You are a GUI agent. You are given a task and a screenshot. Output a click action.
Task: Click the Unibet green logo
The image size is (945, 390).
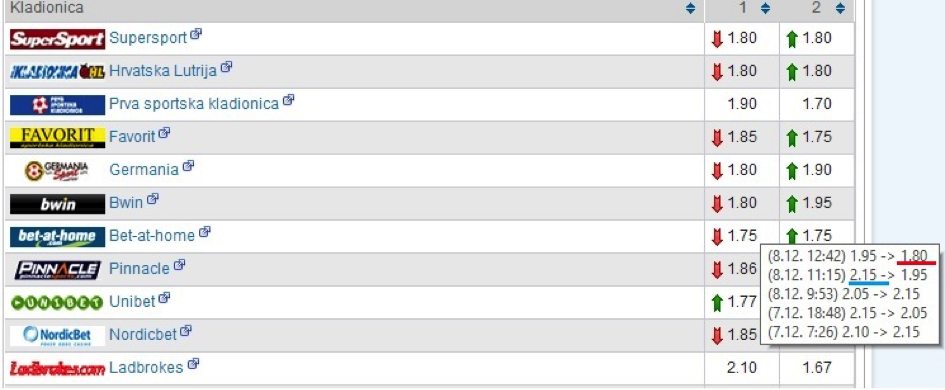57,303
